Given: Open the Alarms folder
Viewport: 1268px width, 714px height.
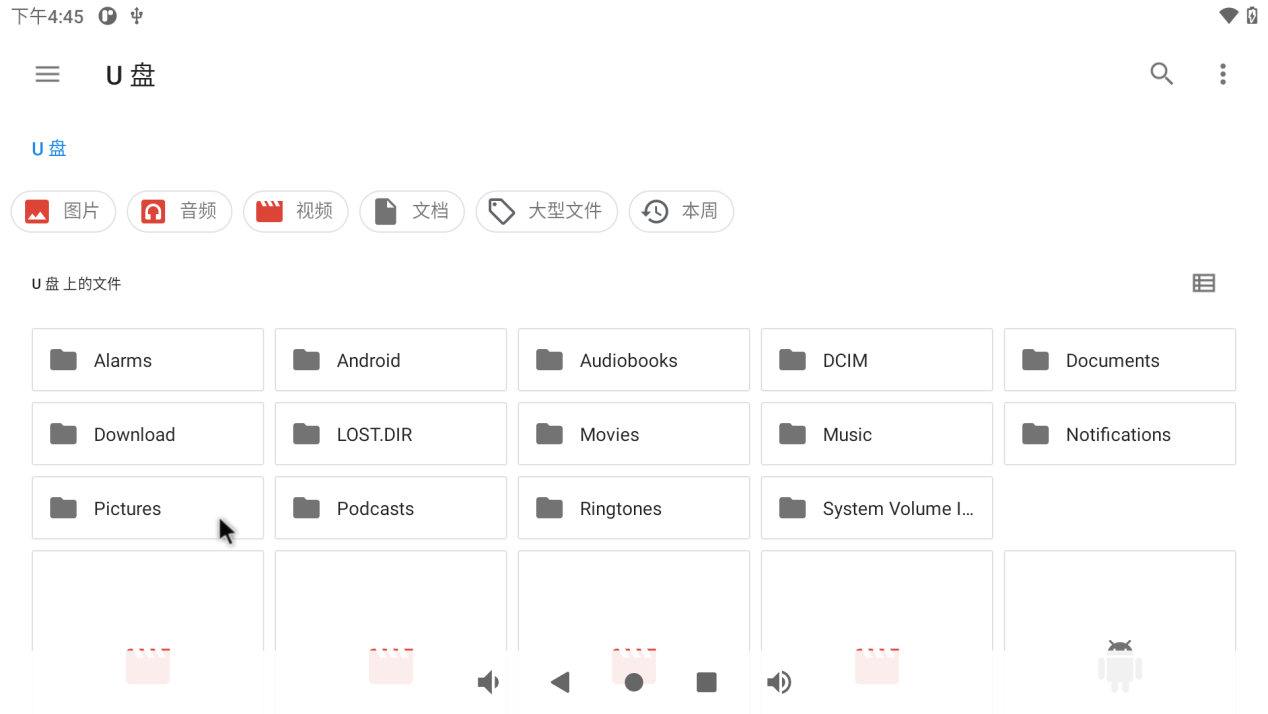Looking at the screenshot, I should tap(148, 360).
